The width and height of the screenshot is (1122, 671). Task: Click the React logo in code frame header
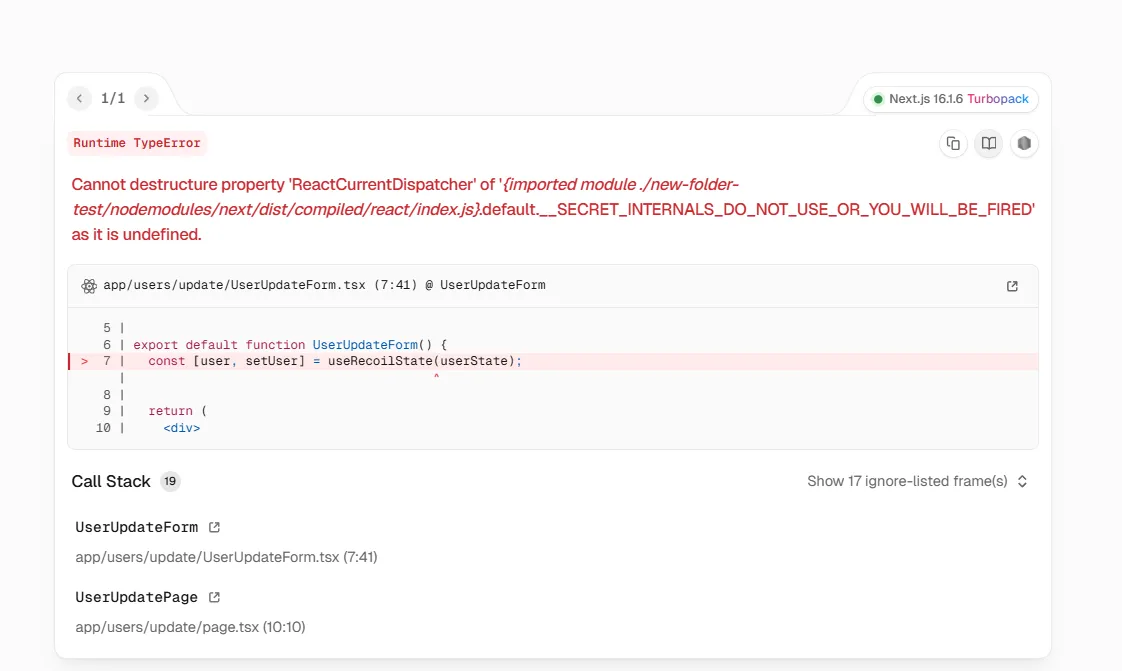tap(89, 286)
